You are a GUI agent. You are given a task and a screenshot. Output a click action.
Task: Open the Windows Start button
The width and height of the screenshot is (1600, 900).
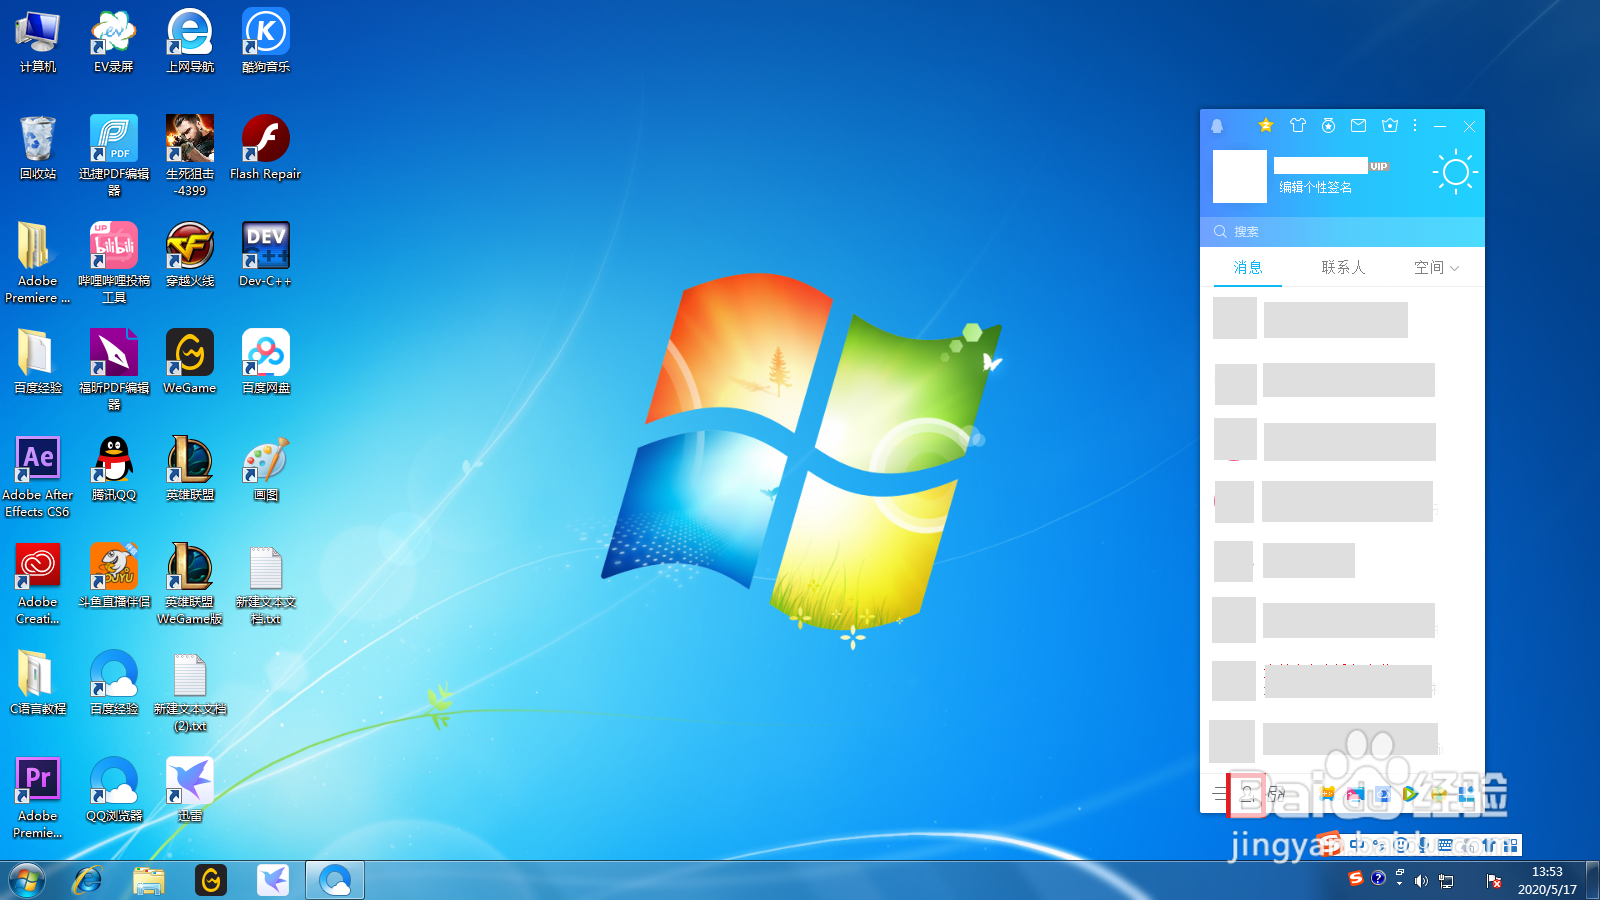pyautogui.click(x=27, y=880)
